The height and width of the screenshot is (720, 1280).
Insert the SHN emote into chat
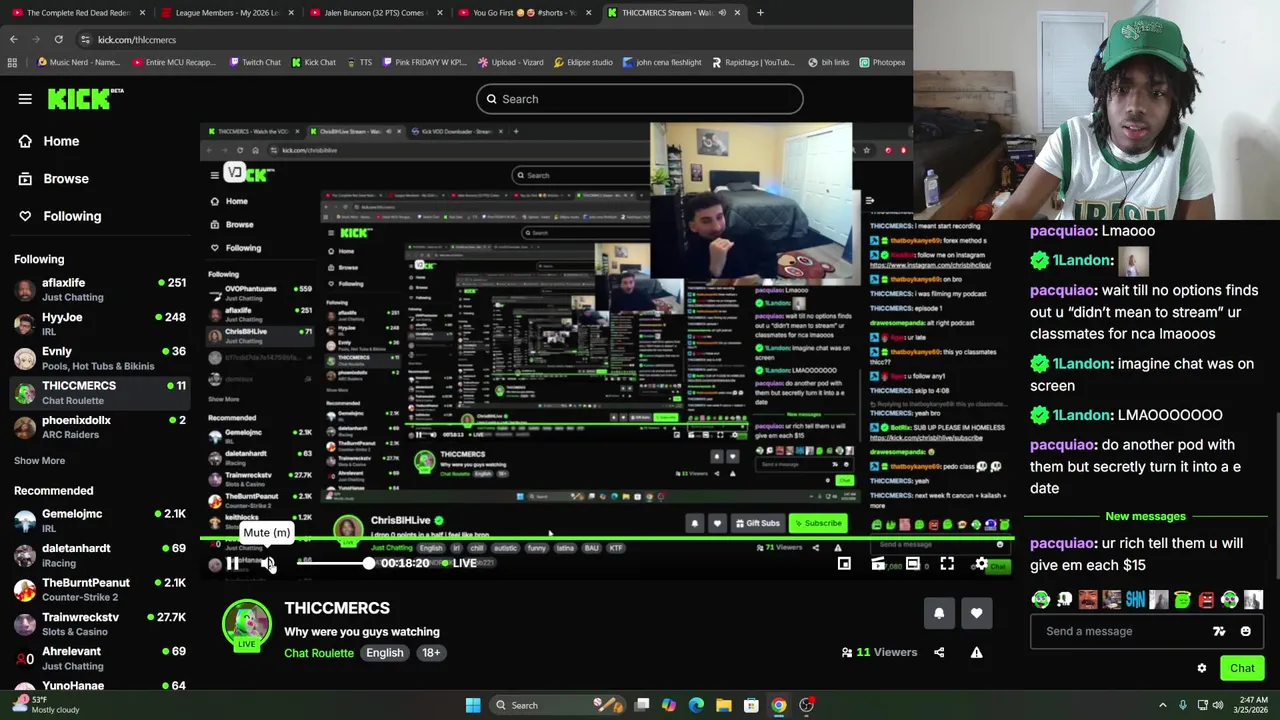coord(1135,600)
